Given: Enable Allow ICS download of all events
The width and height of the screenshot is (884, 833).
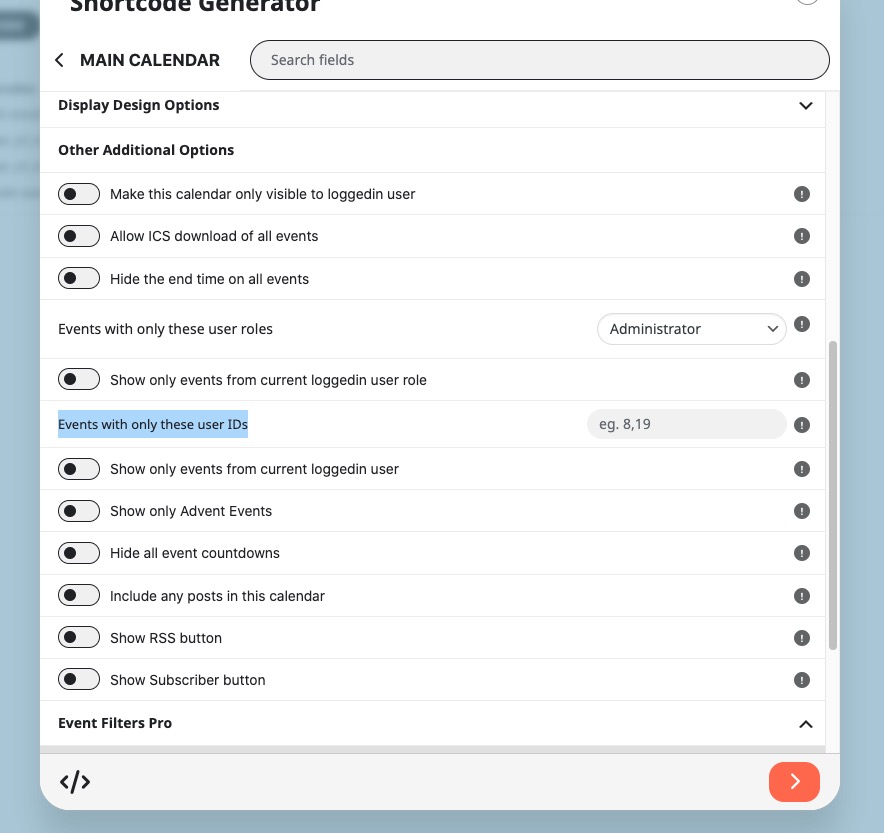Looking at the screenshot, I should (79, 236).
